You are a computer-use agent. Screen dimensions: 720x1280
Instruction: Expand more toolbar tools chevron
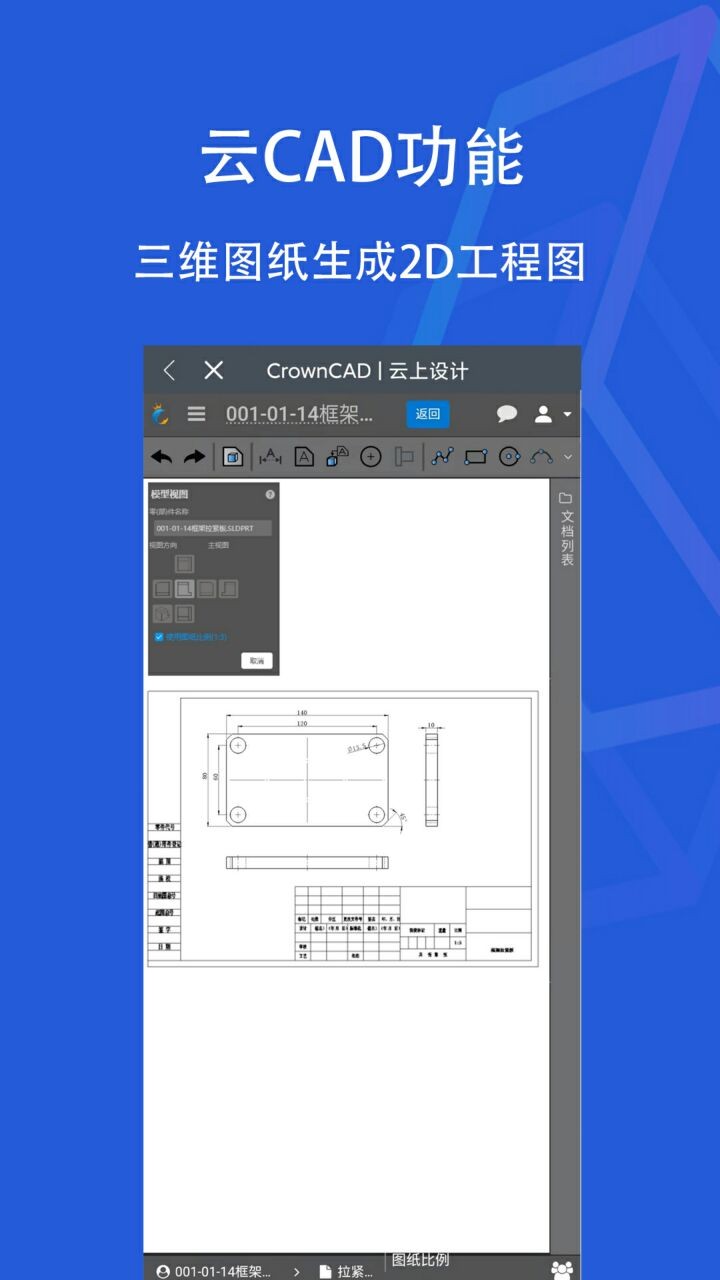point(569,457)
